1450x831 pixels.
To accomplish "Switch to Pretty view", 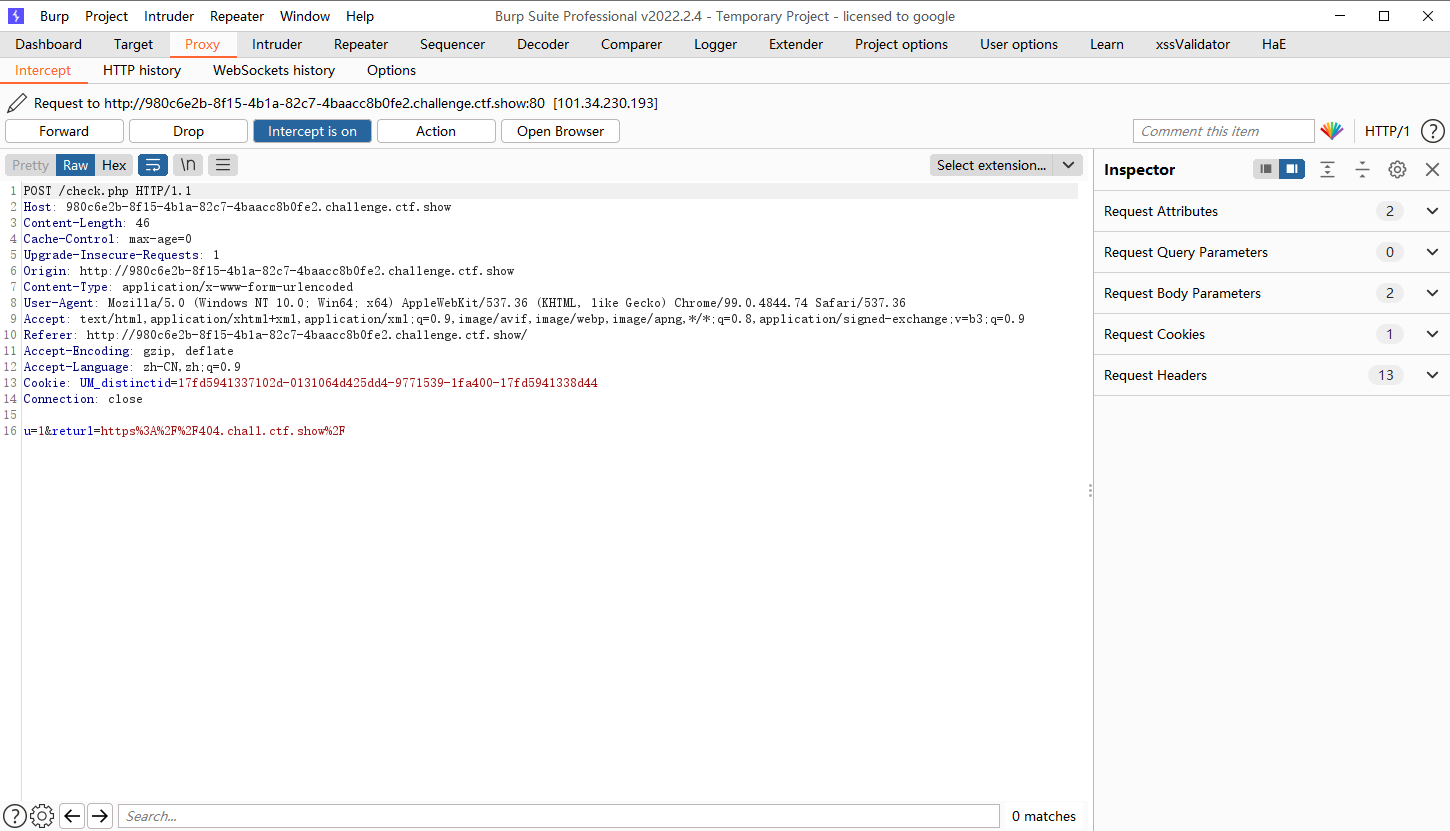I will 30,165.
